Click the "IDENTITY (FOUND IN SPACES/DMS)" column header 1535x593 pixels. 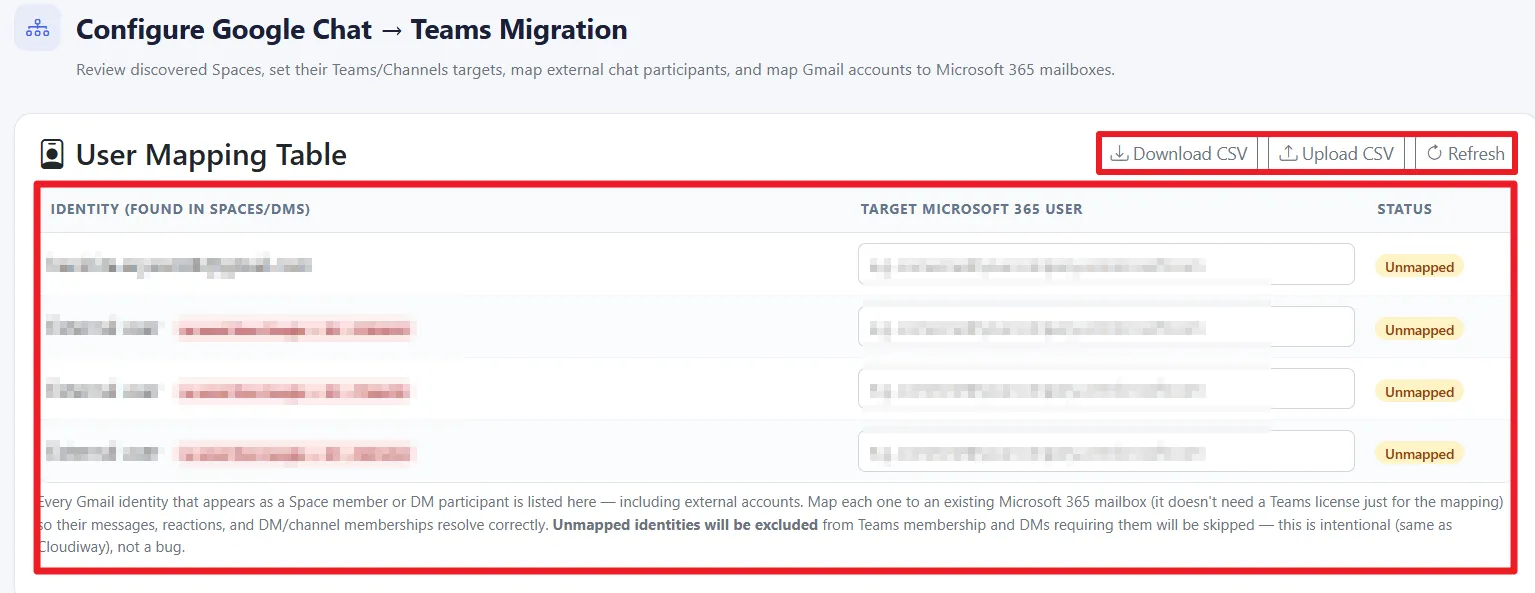[x=180, y=209]
